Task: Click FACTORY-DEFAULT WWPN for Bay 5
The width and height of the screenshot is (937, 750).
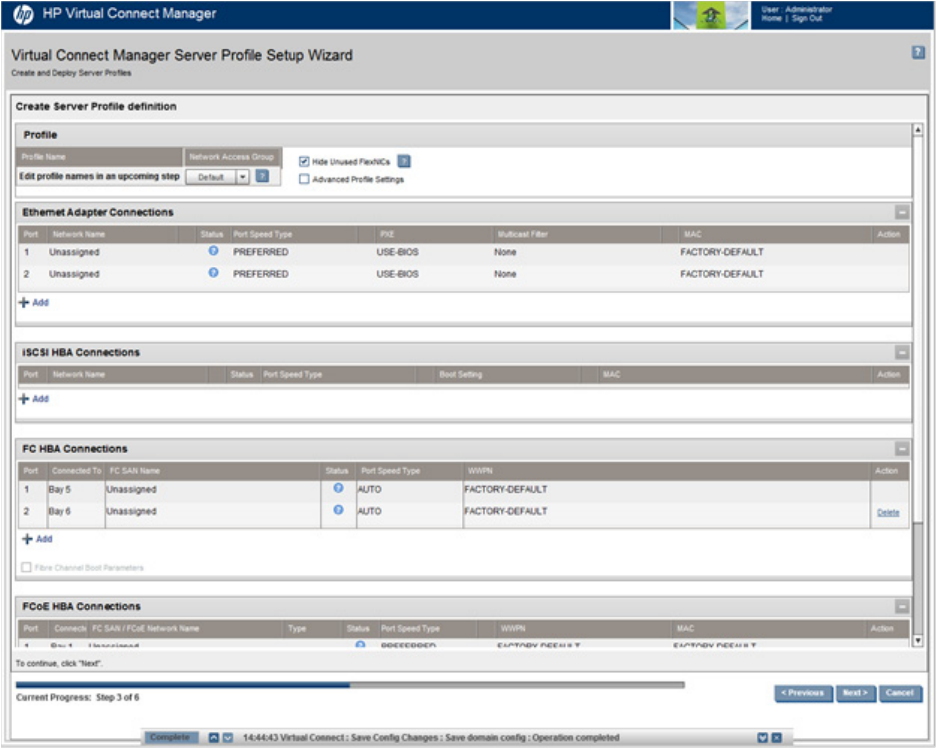Action: point(506,489)
